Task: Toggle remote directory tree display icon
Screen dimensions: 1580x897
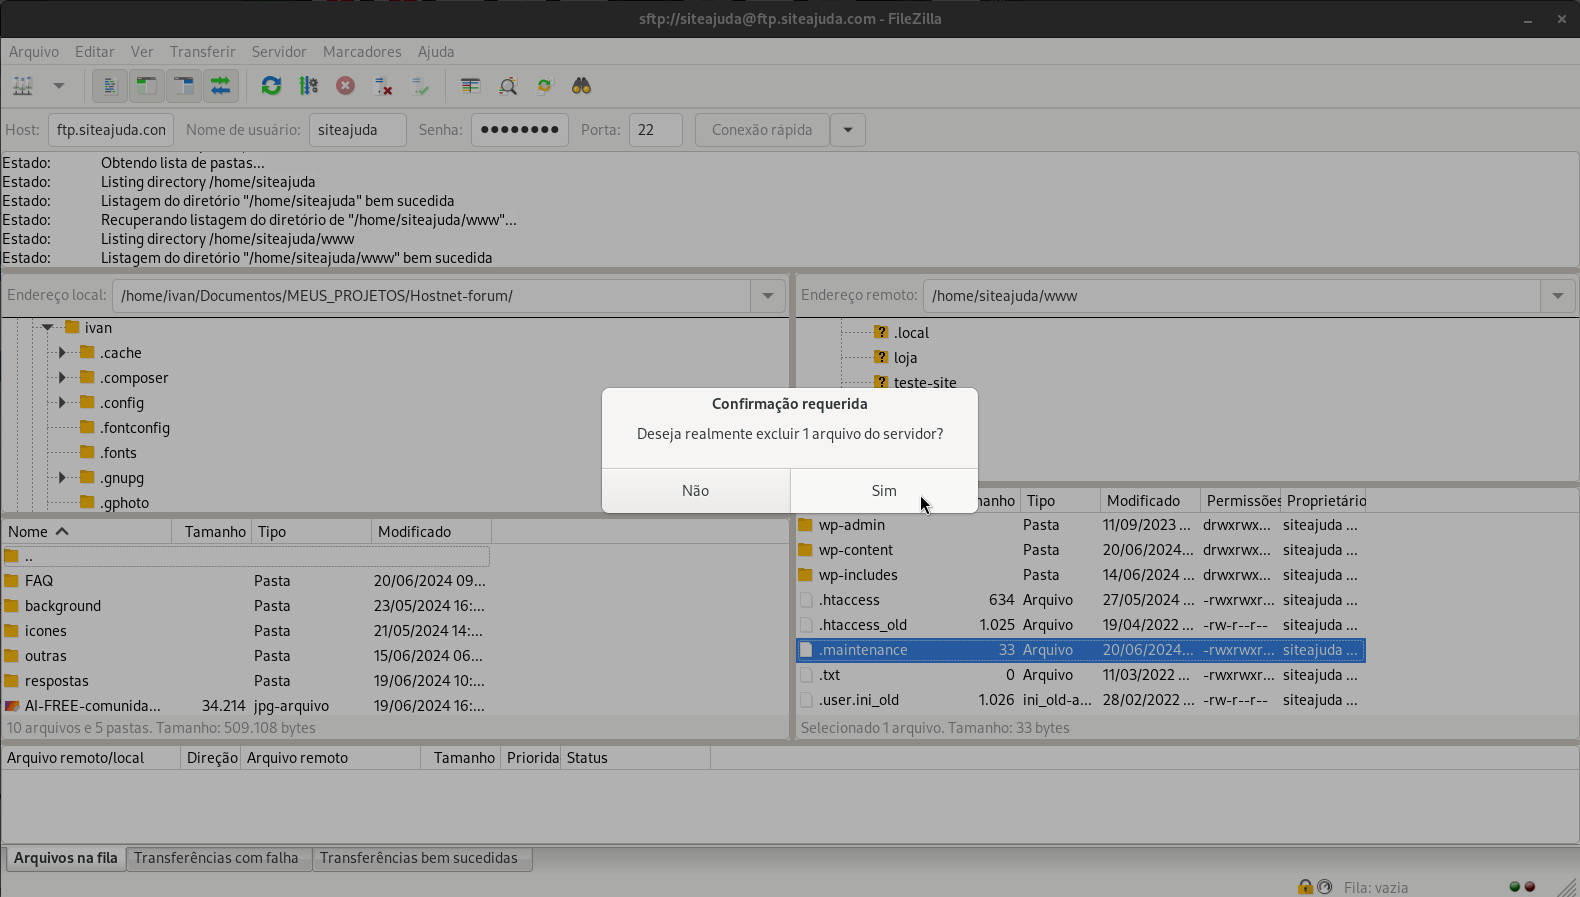Action: 184,86
